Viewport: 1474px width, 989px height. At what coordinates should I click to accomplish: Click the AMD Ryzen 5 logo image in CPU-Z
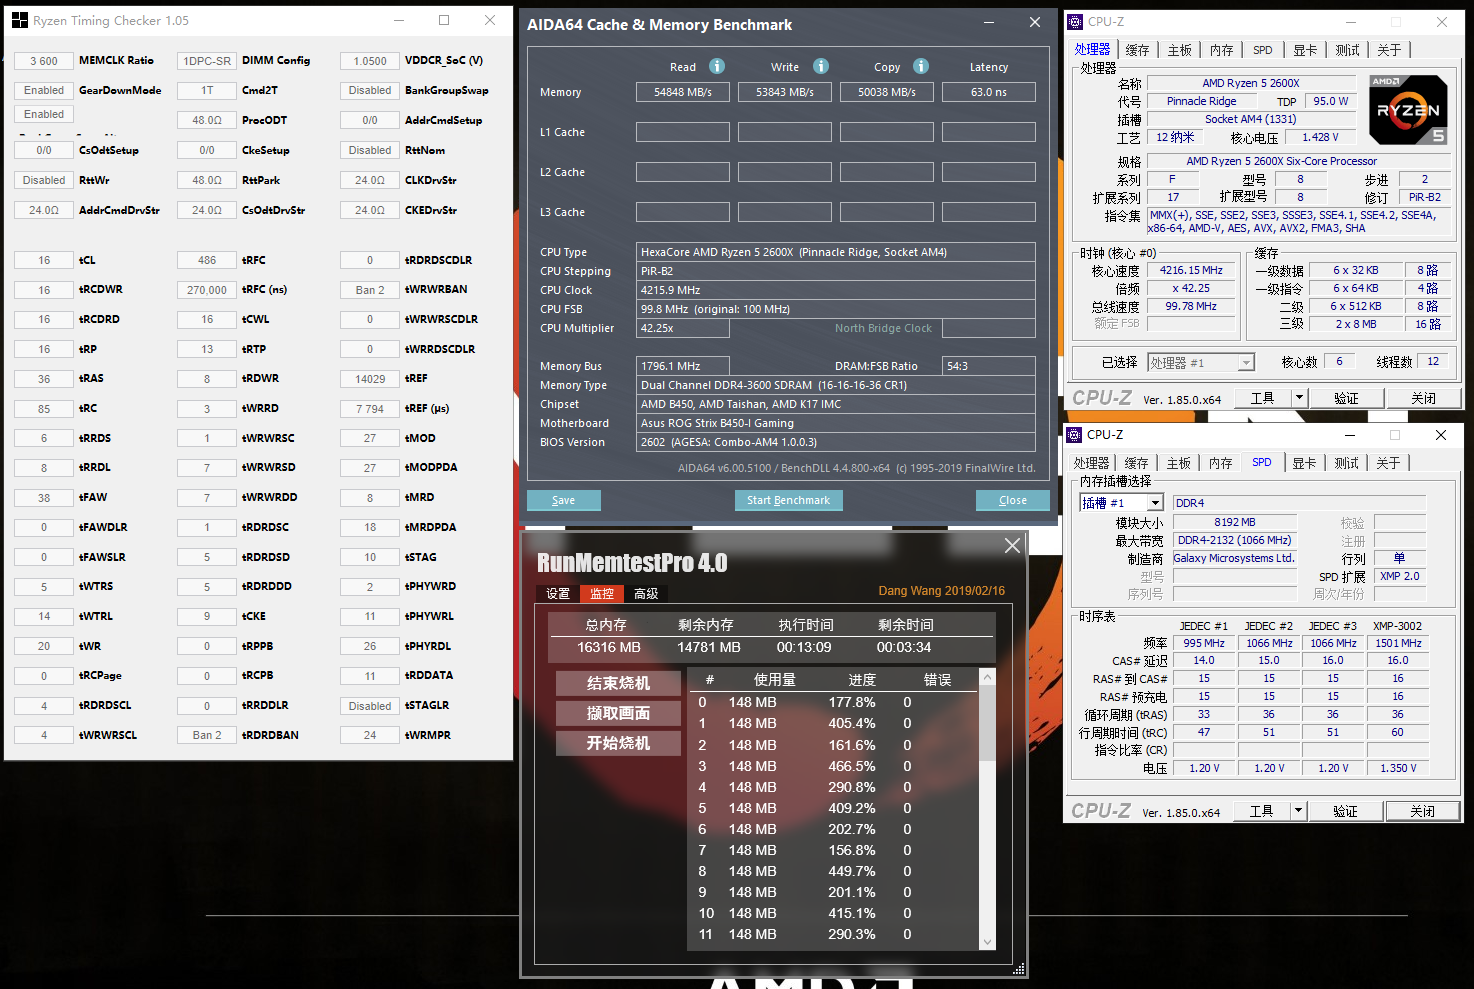(x=1408, y=110)
